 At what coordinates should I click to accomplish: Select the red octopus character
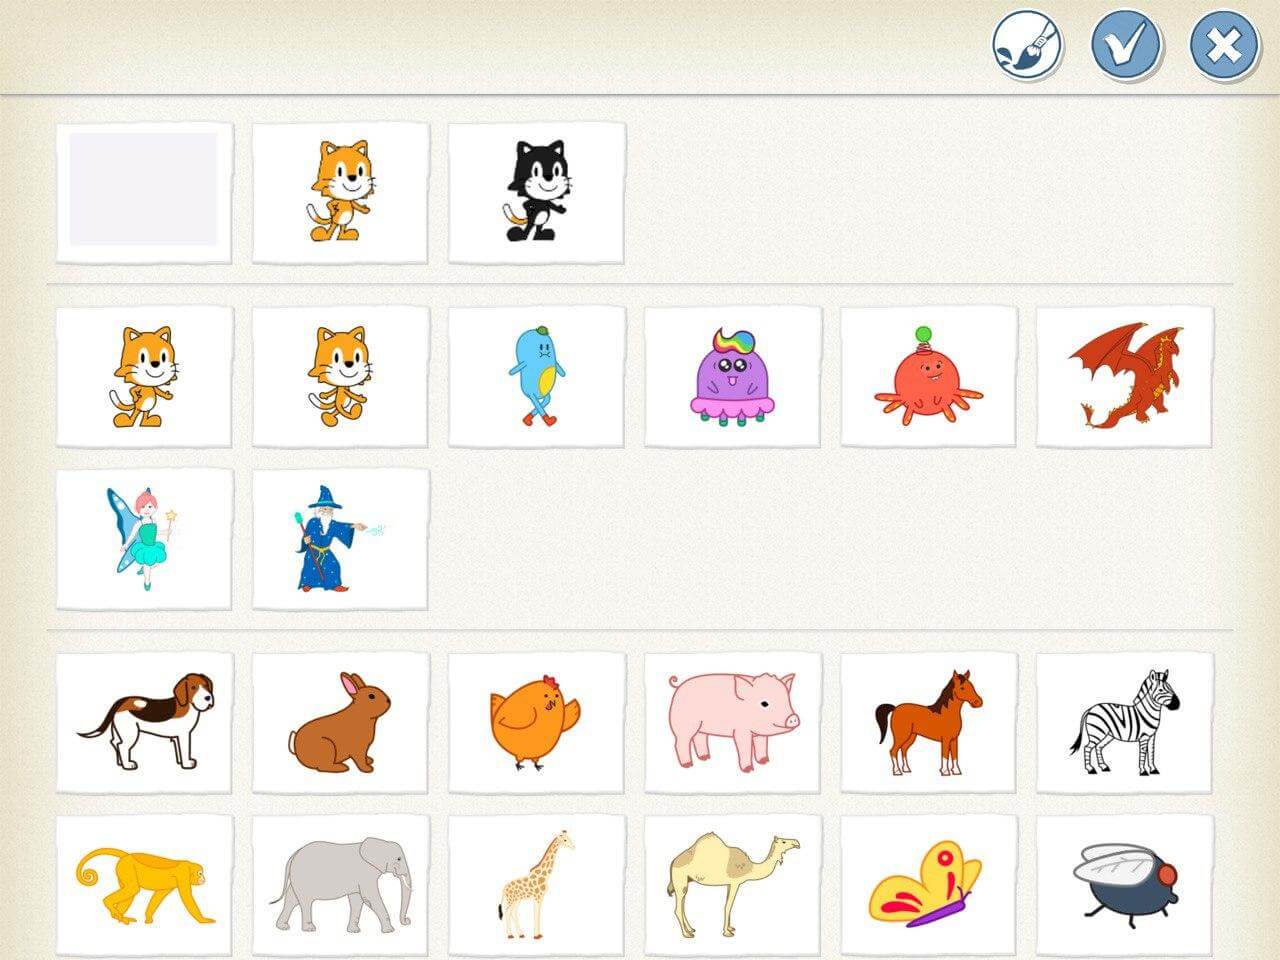click(x=928, y=376)
